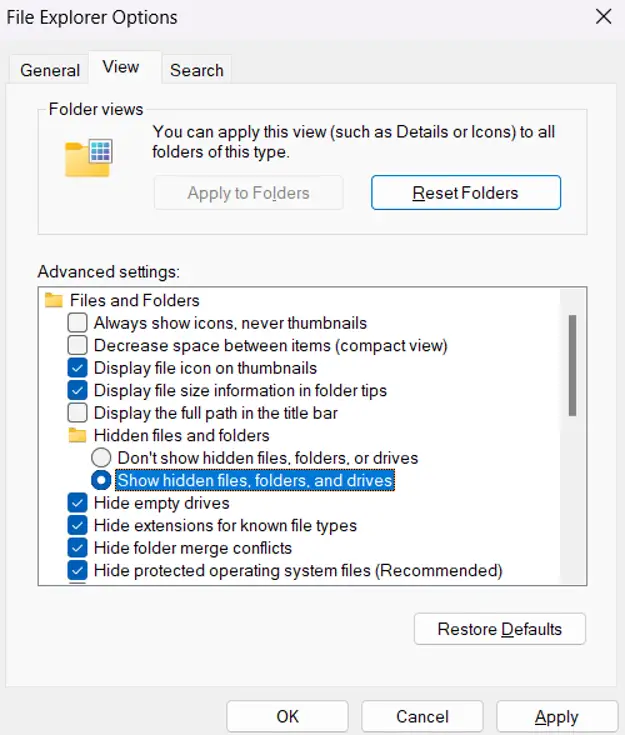Uncheck Hide empty drives

(77, 503)
